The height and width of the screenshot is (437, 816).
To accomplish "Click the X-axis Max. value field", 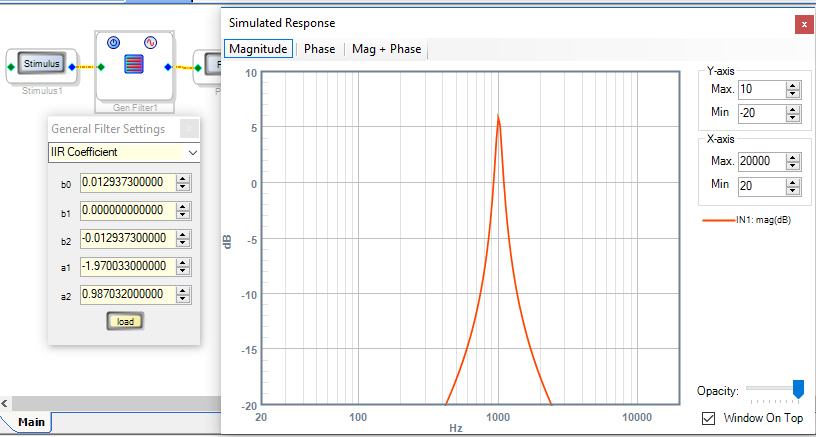I will 762,161.
